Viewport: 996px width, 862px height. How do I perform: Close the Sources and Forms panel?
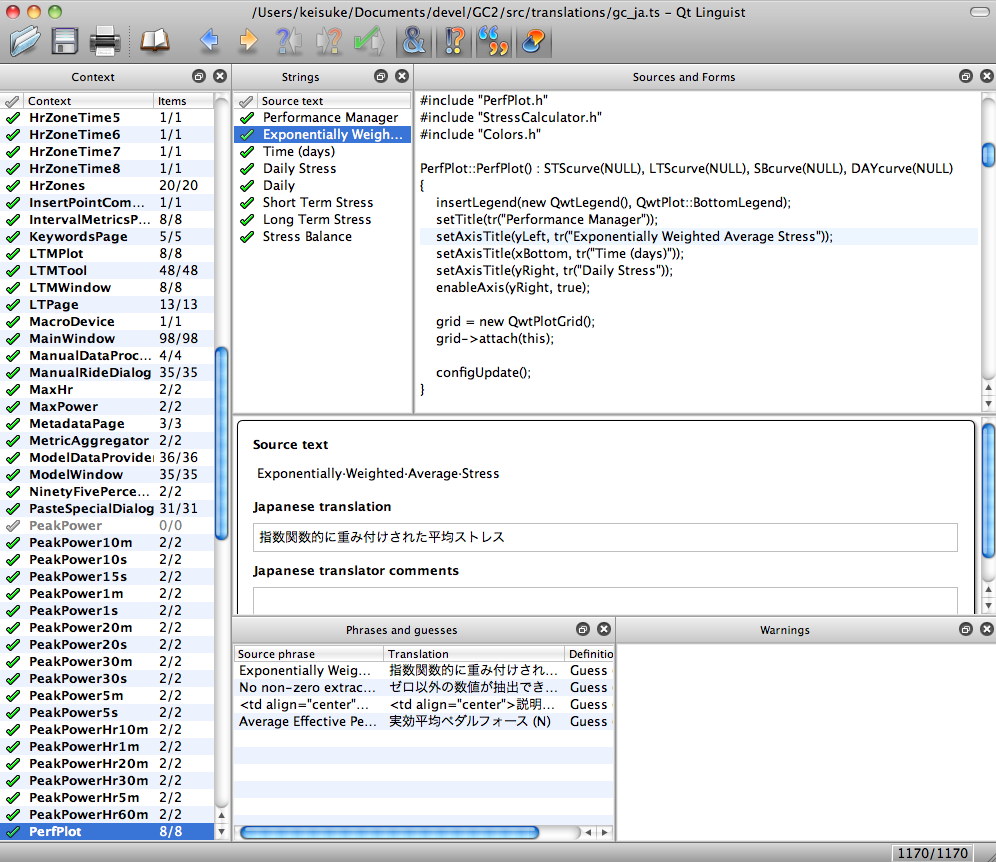986,76
